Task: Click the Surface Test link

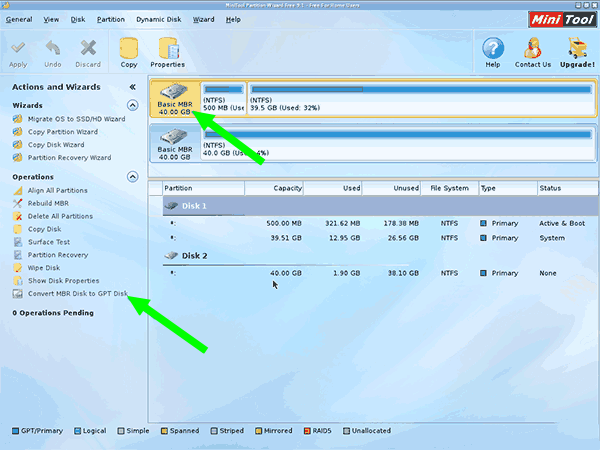Action: click(x=49, y=242)
